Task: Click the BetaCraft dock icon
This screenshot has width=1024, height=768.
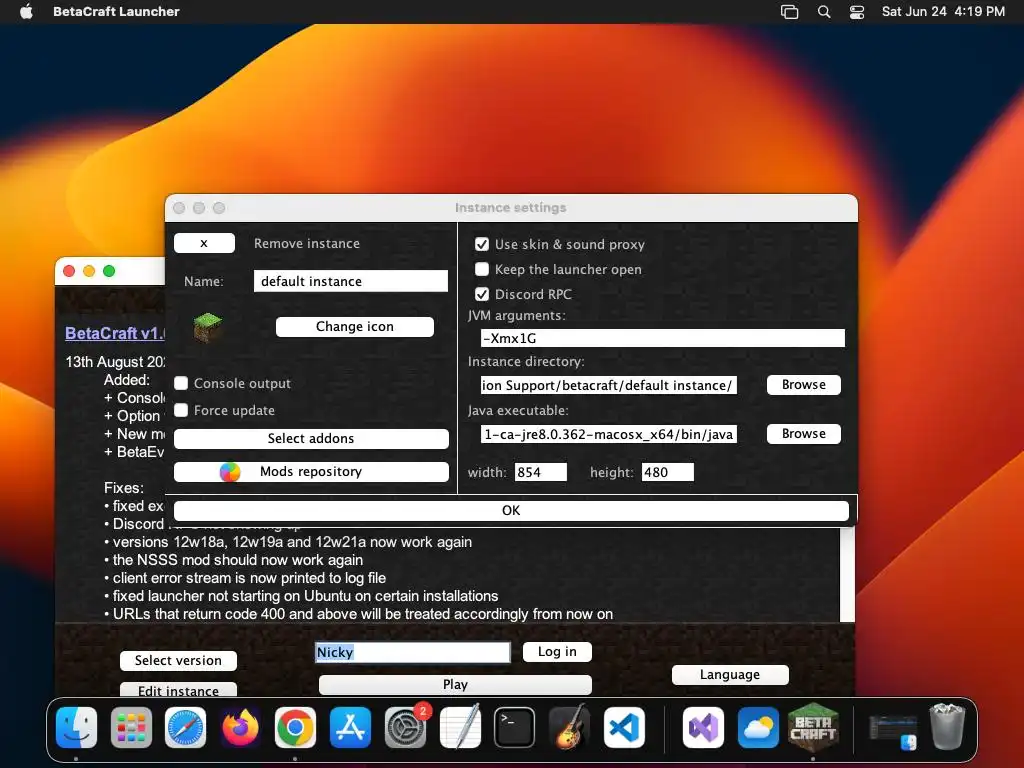Action: (x=813, y=728)
